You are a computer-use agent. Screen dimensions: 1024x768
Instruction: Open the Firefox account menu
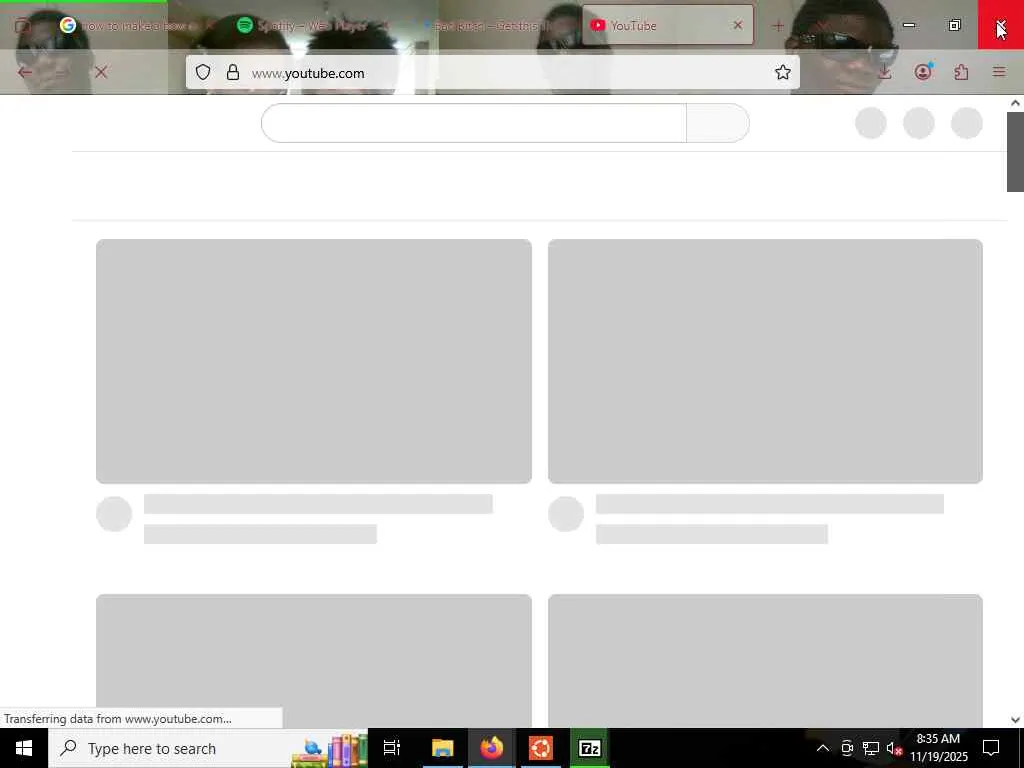923,72
